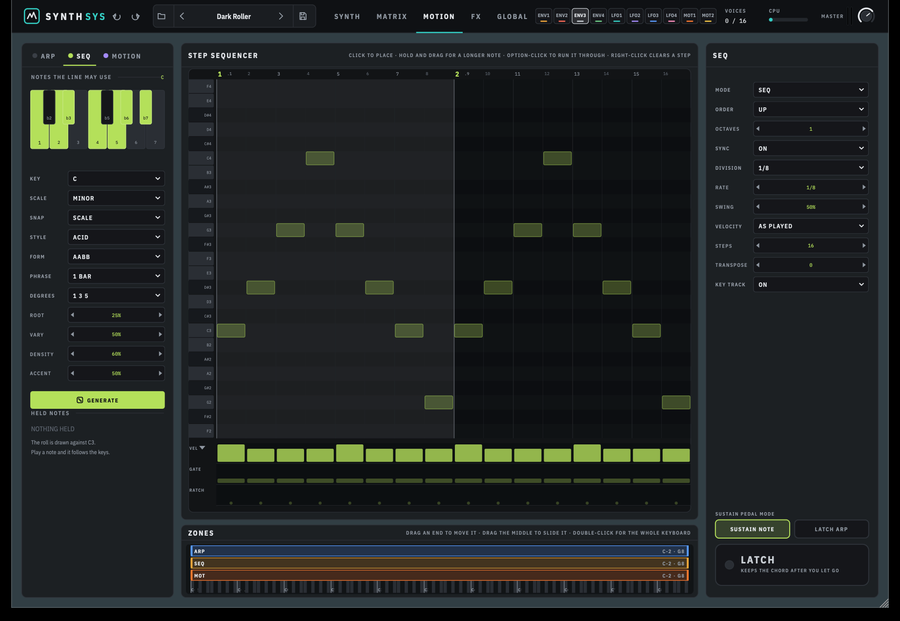Increase TRANSPOSE with right arrow

[863, 265]
